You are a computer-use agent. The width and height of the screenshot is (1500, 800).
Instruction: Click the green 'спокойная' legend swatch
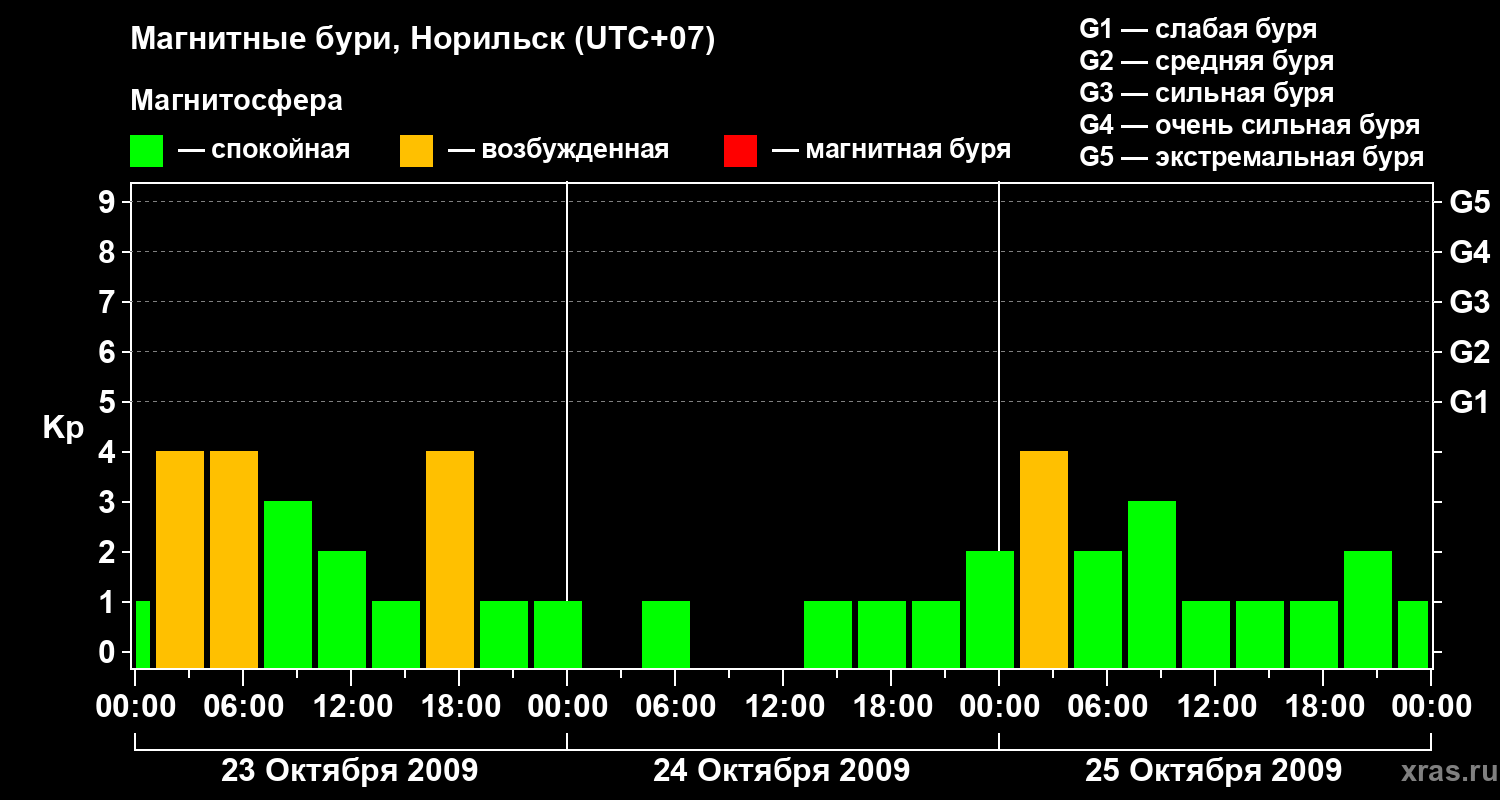tap(147, 151)
